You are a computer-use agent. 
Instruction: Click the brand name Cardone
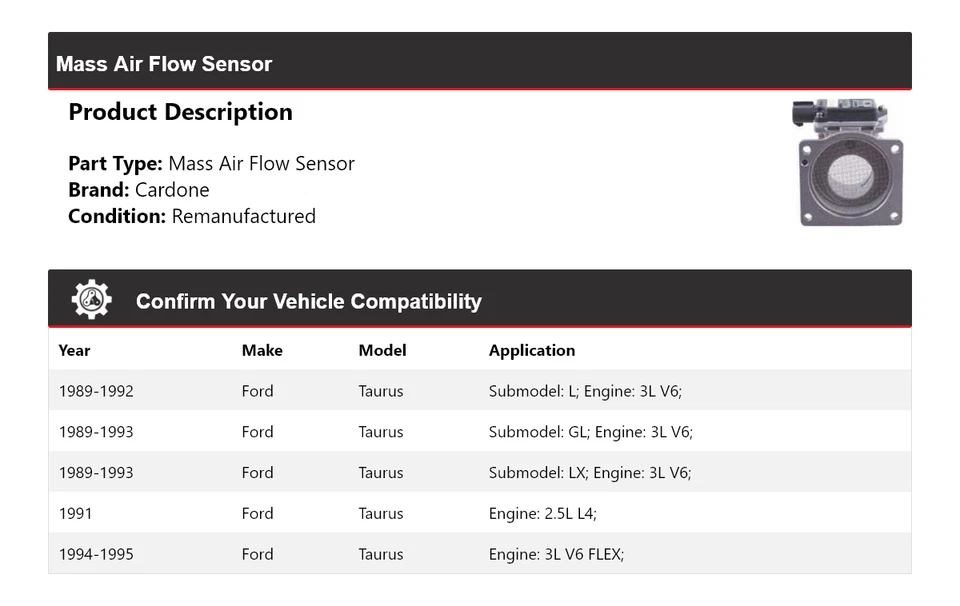tap(172, 190)
